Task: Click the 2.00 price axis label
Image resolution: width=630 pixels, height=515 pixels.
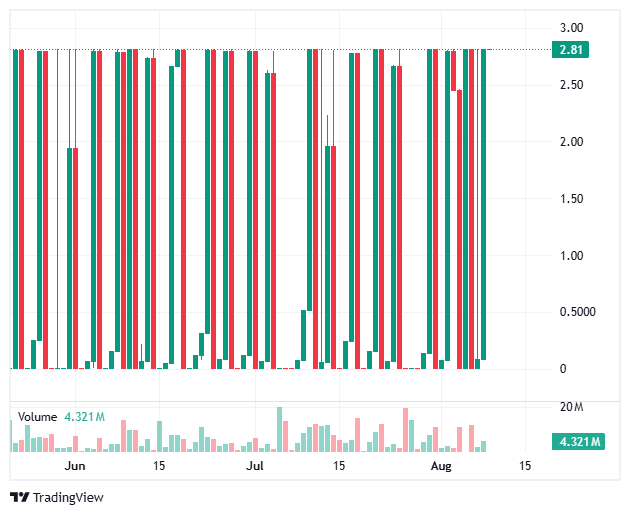Action: click(x=571, y=141)
